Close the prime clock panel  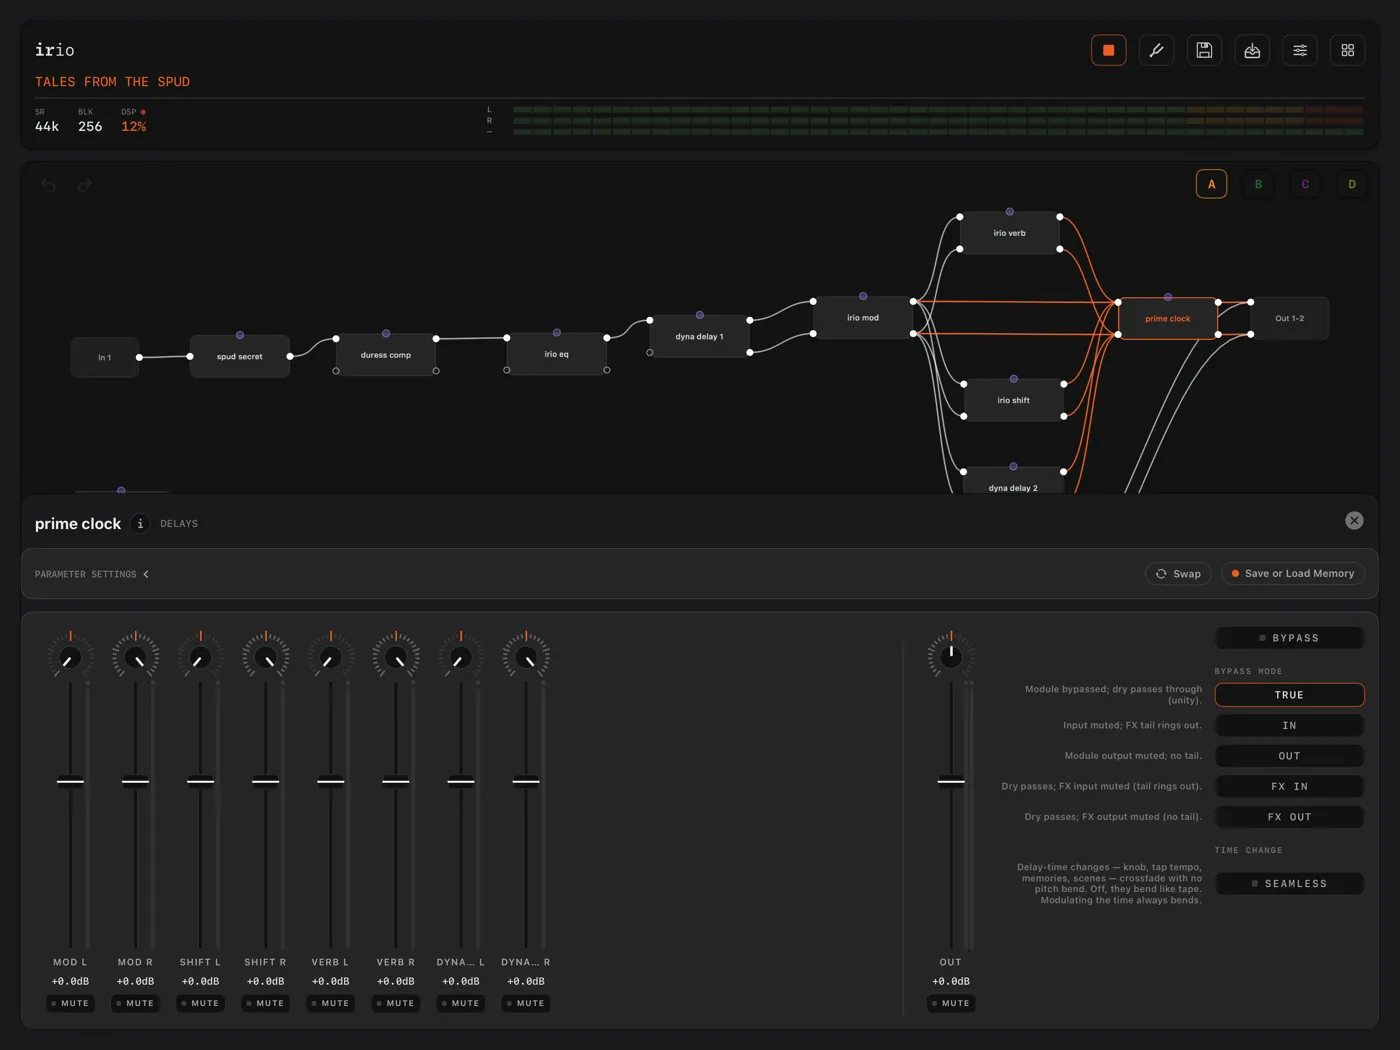[x=1354, y=521]
